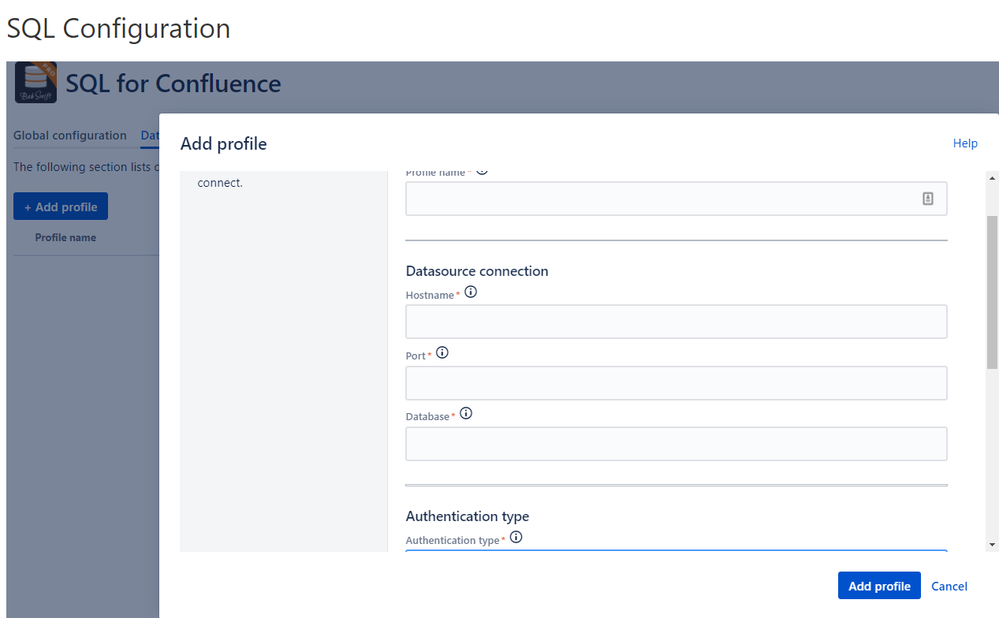Click the info icon beside Database label
This screenshot has height=618, width=999.
click(x=465, y=413)
